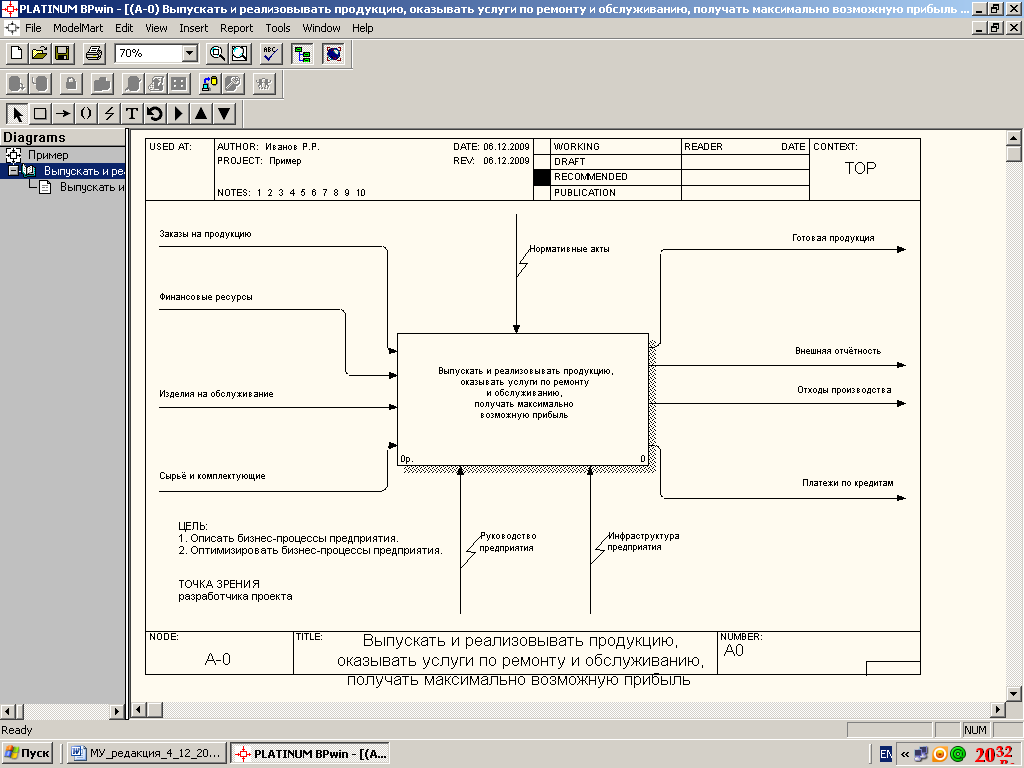This screenshot has height=768, width=1024.
Task: Click the Готовая продукция output label
Action: 833,238
